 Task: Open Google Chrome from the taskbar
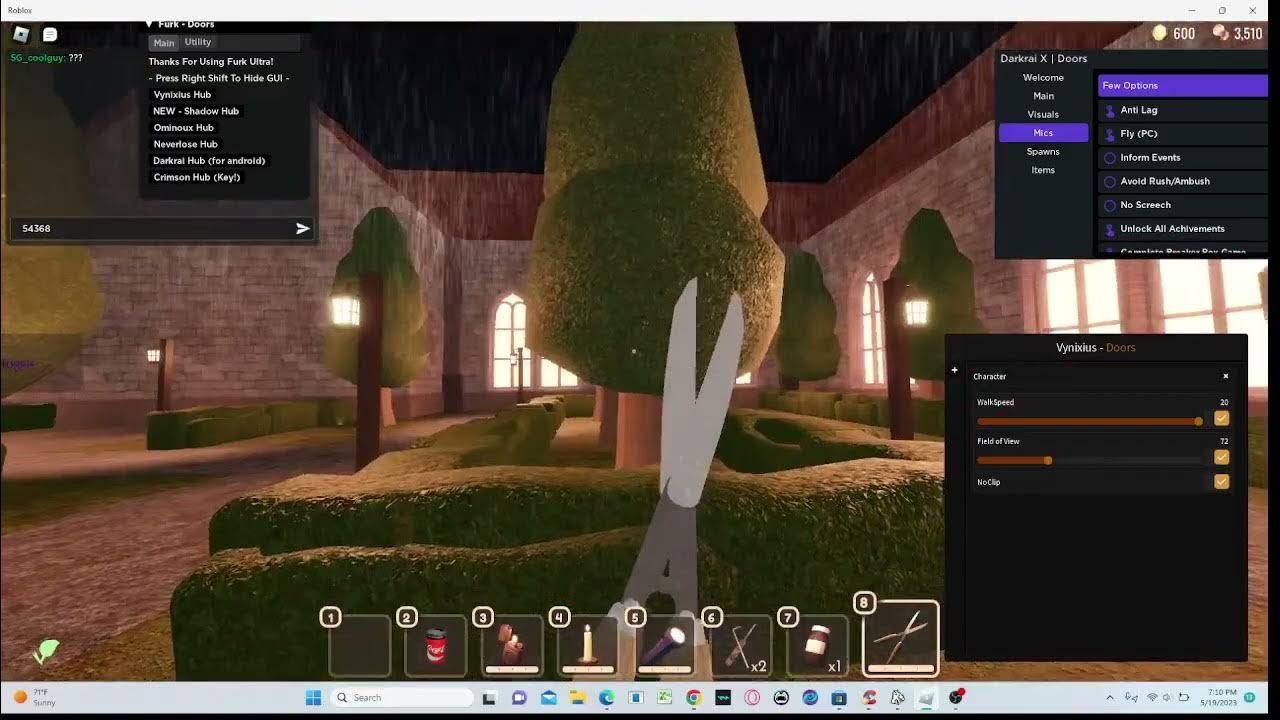click(694, 697)
